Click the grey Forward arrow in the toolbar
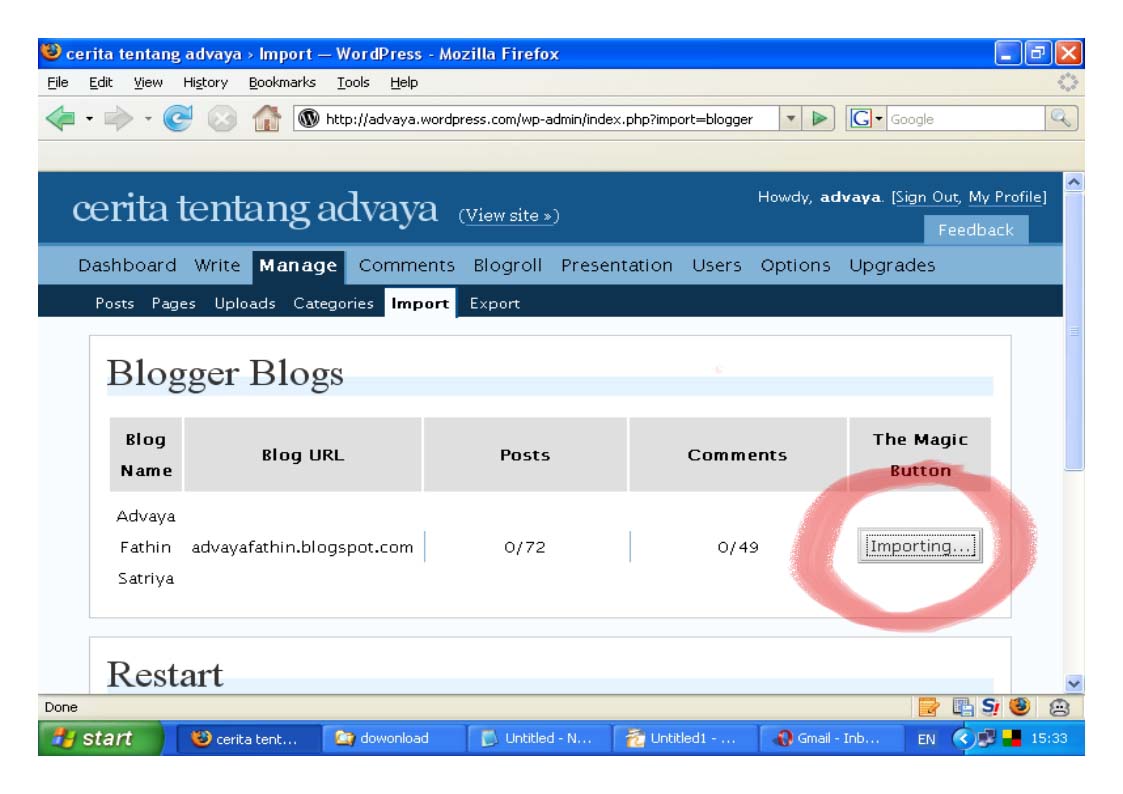The width and height of the screenshot is (1123, 794). coord(118,118)
